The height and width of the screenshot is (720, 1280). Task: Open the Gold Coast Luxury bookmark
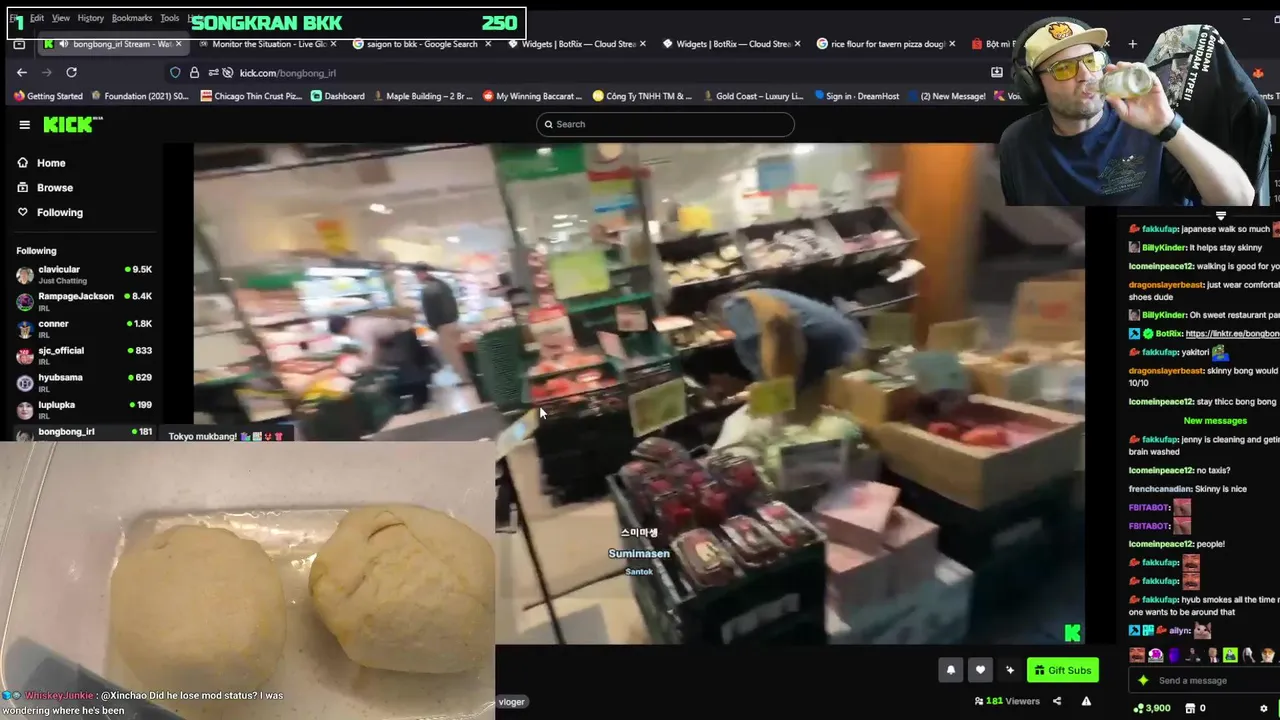[x=752, y=96]
